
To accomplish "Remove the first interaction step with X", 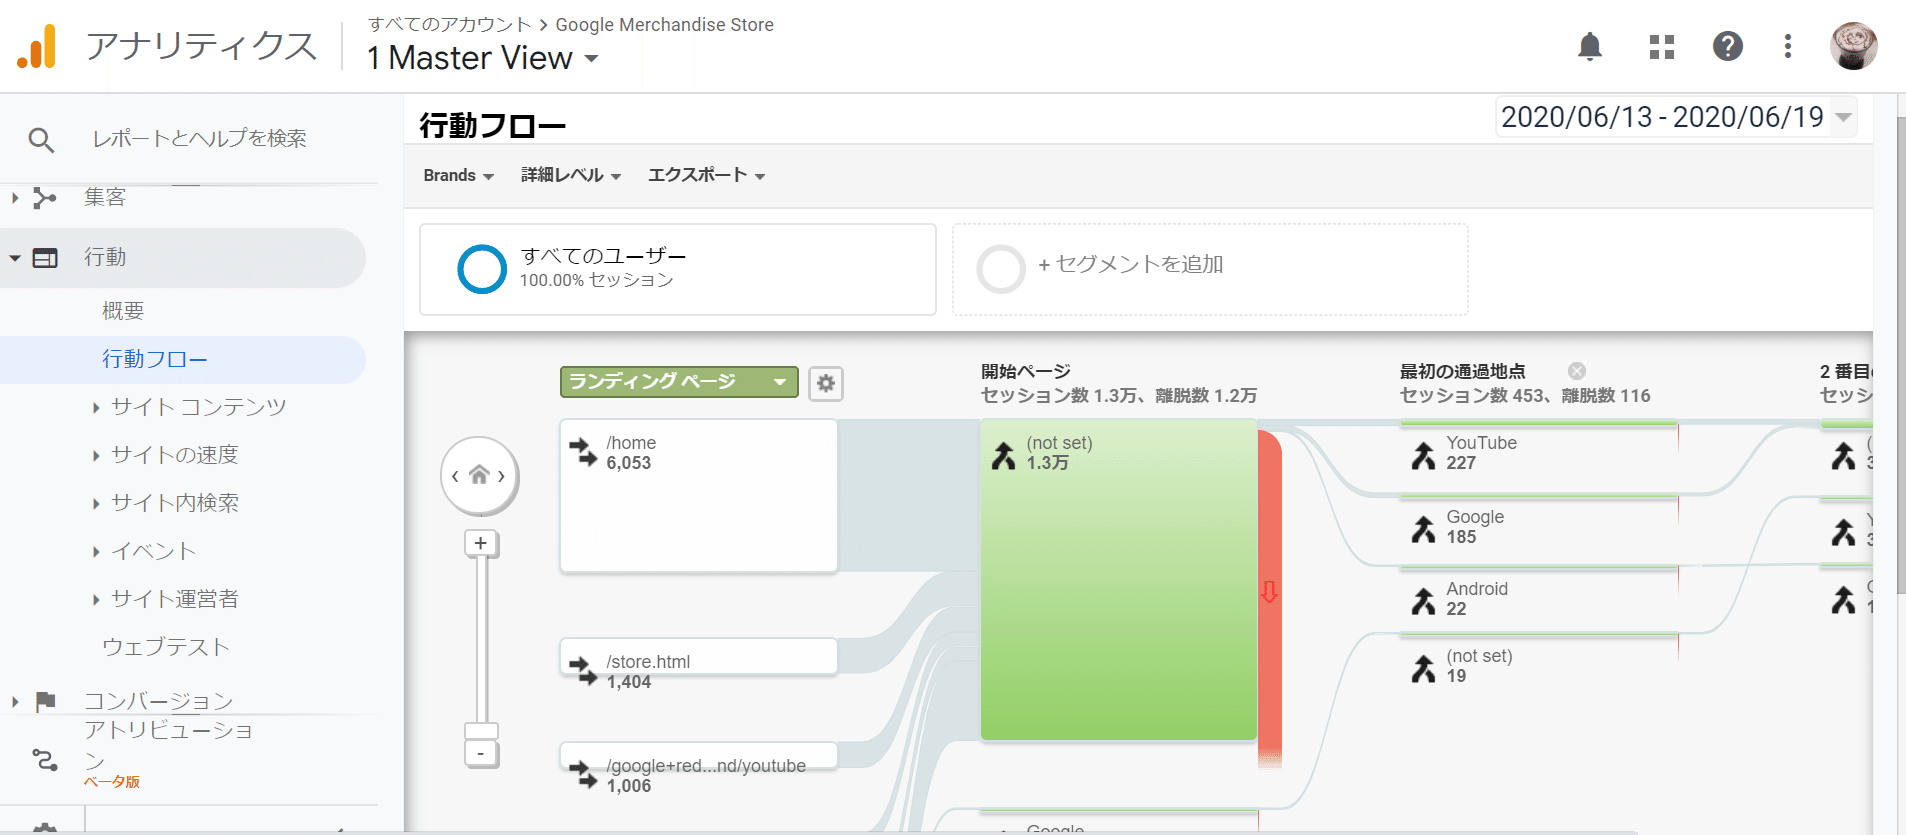I will [1577, 371].
